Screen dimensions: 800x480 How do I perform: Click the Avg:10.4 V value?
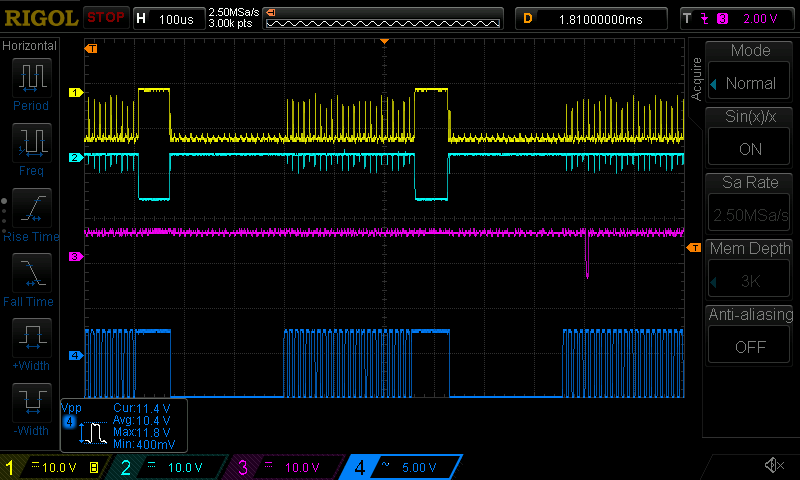coord(142,420)
